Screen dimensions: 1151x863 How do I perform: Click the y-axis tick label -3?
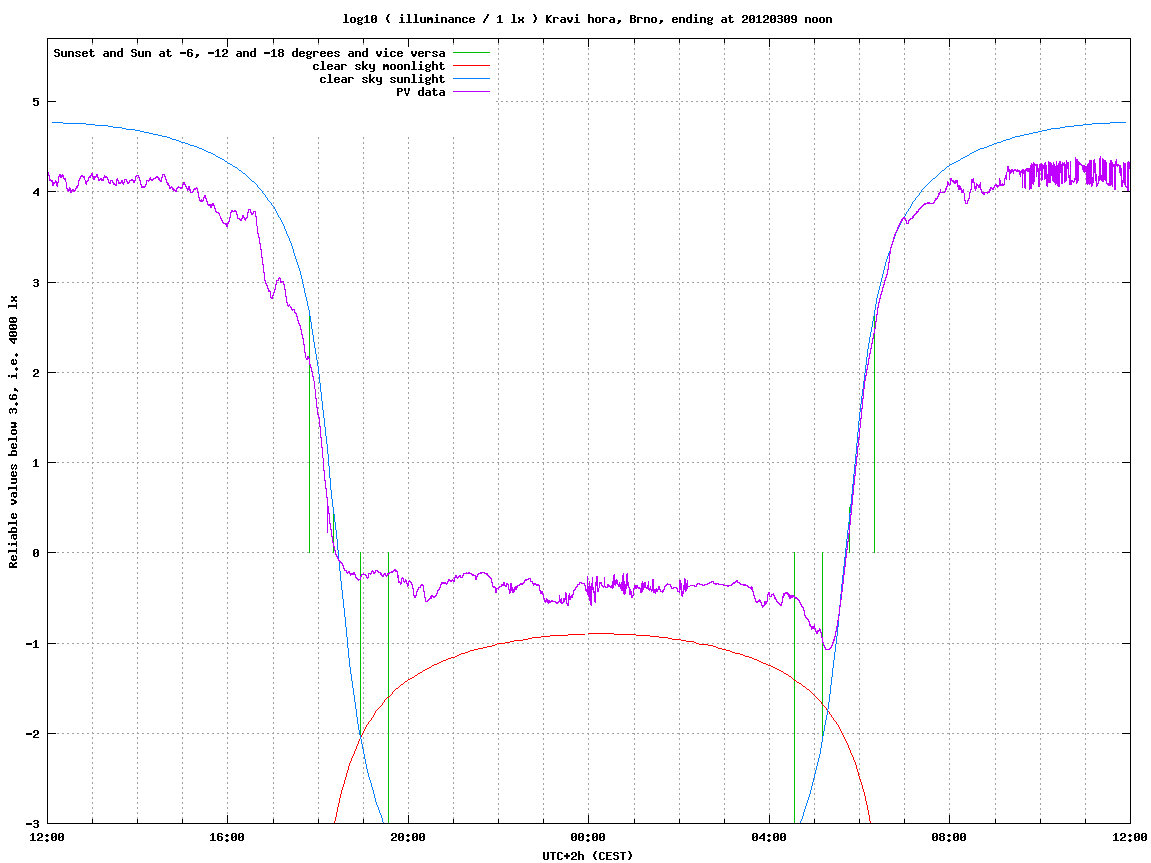click(32, 823)
